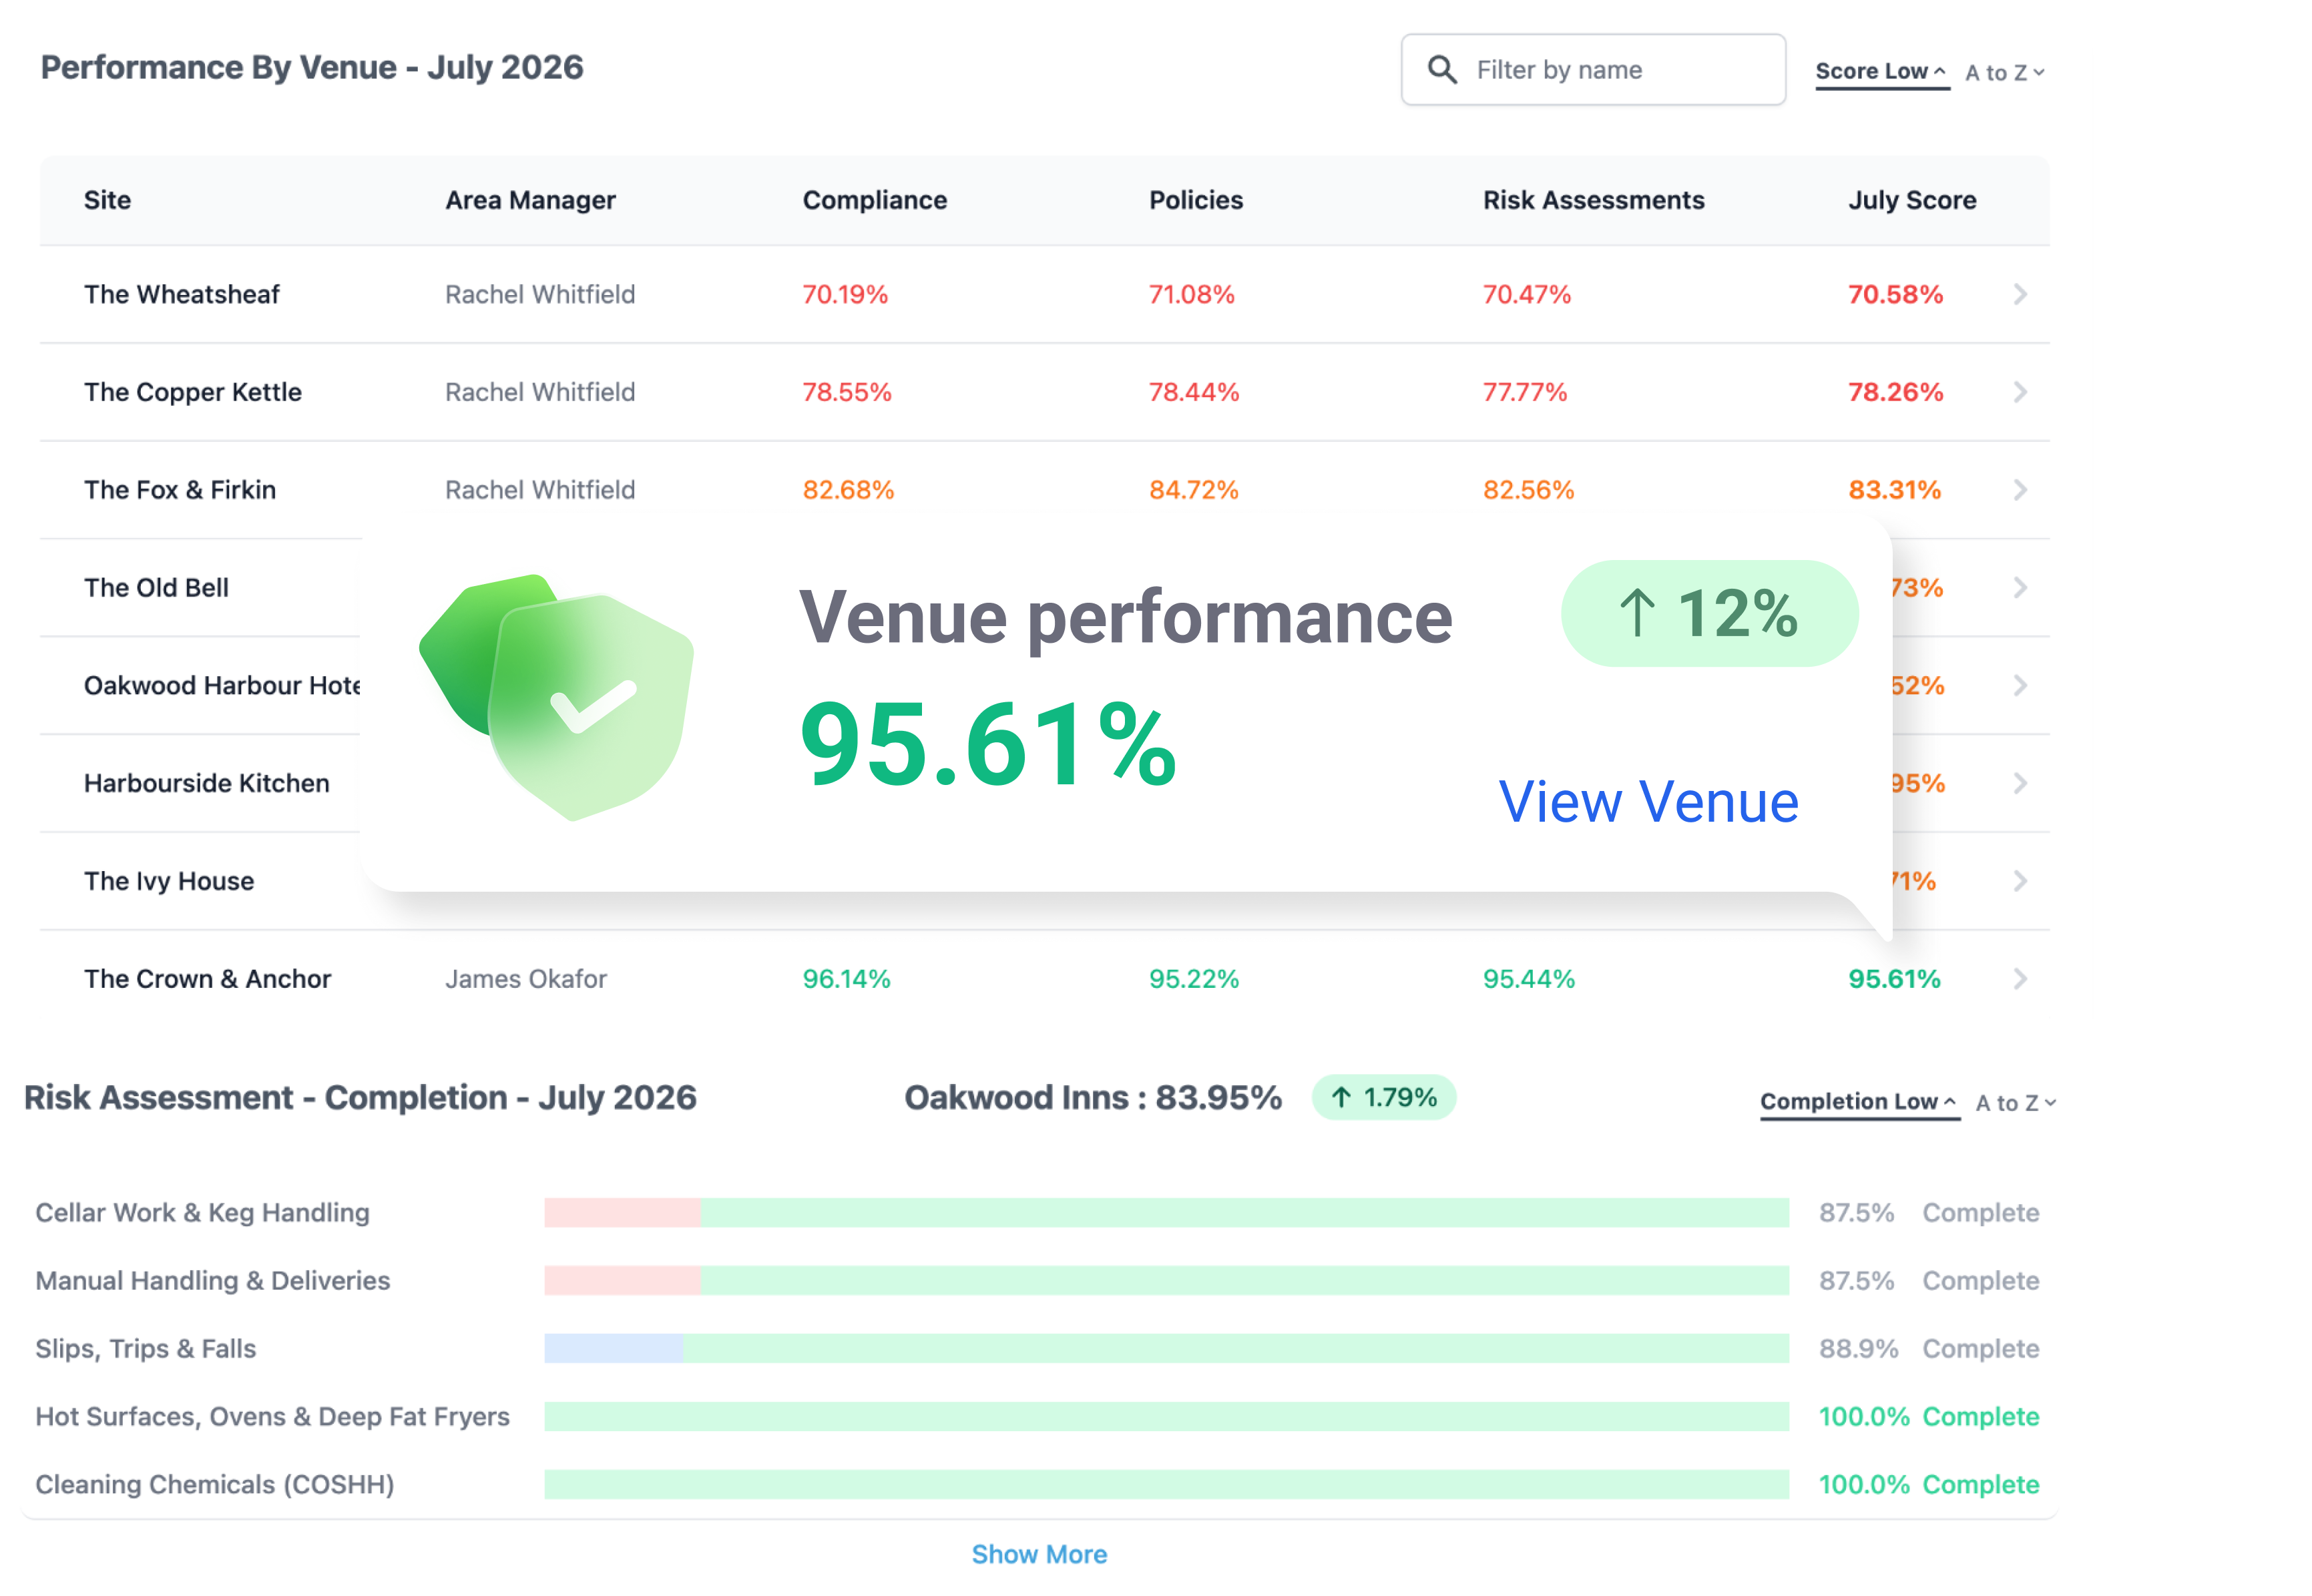Click Cellar Work & Keg Handling label
Screen dimensions: 2312x1596
pos(202,1213)
